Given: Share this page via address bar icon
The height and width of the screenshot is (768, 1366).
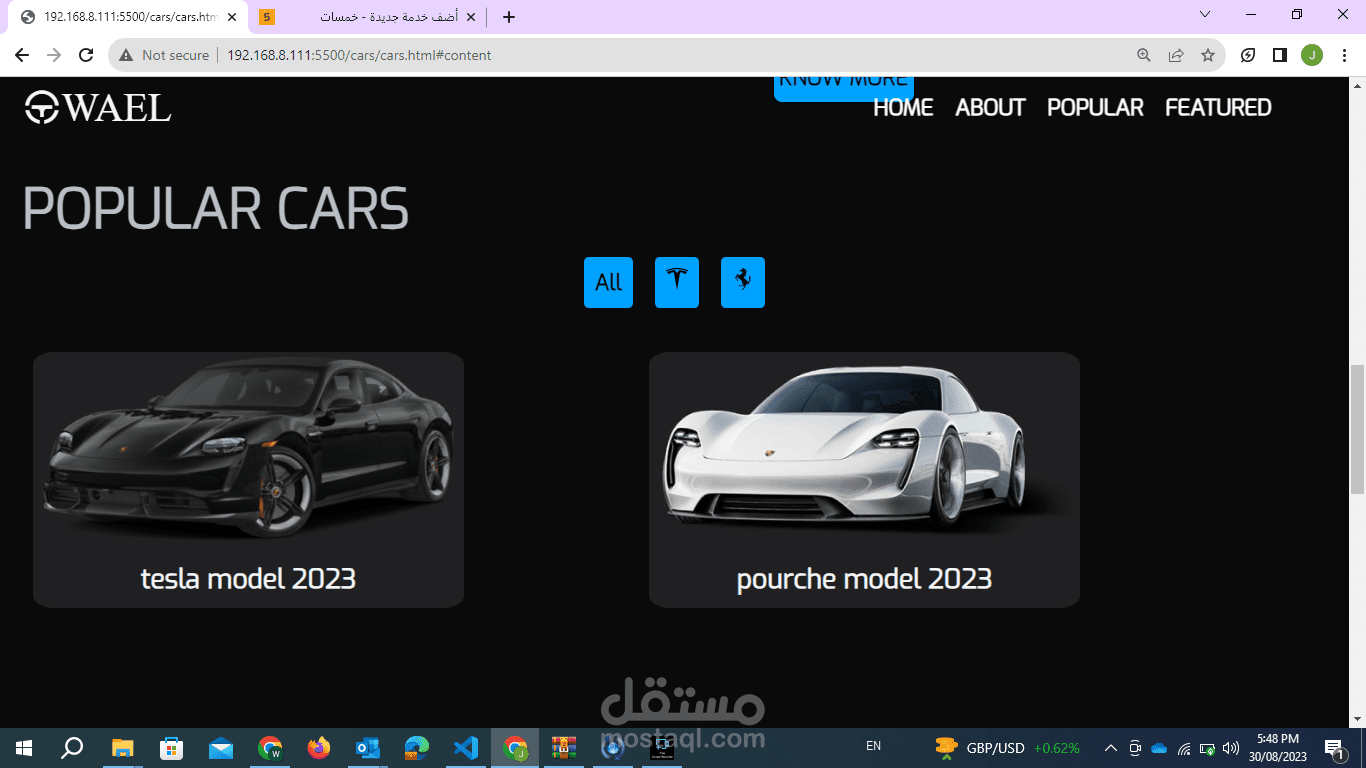Looking at the screenshot, I should tap(1176, 55).
